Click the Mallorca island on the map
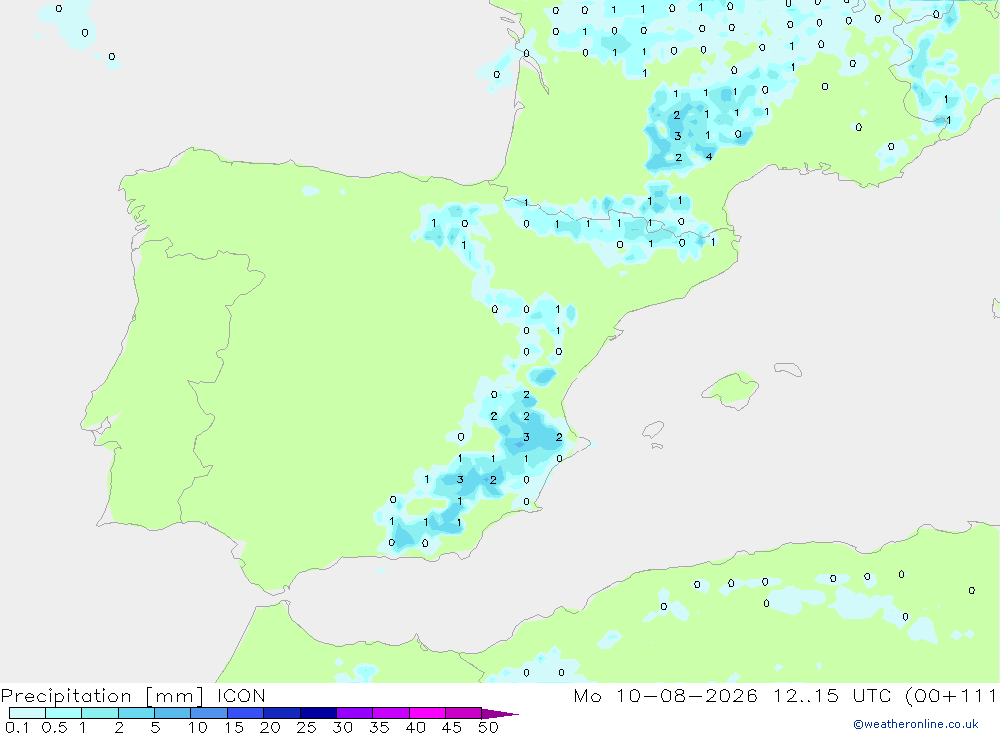1000x733 pixels. point(731,389)
